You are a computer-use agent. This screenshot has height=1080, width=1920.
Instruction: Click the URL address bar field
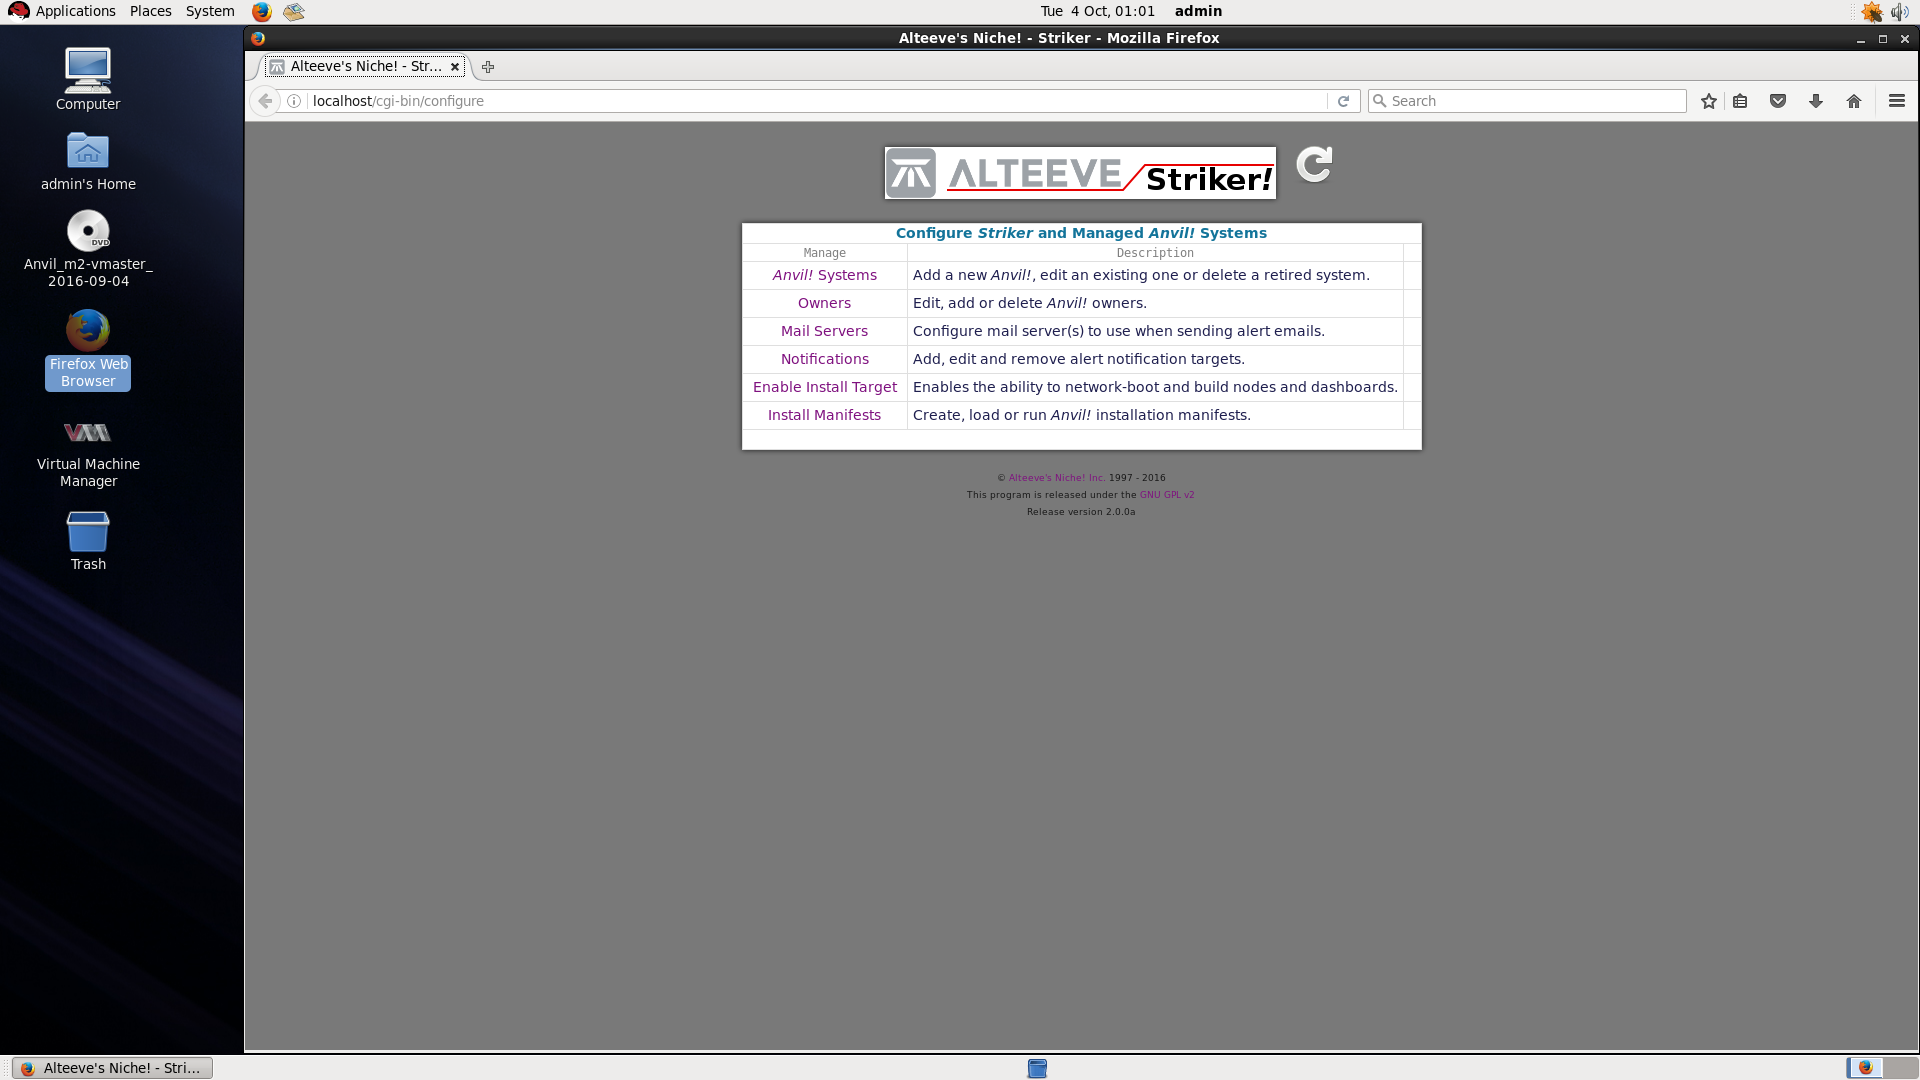coord(818,101)
